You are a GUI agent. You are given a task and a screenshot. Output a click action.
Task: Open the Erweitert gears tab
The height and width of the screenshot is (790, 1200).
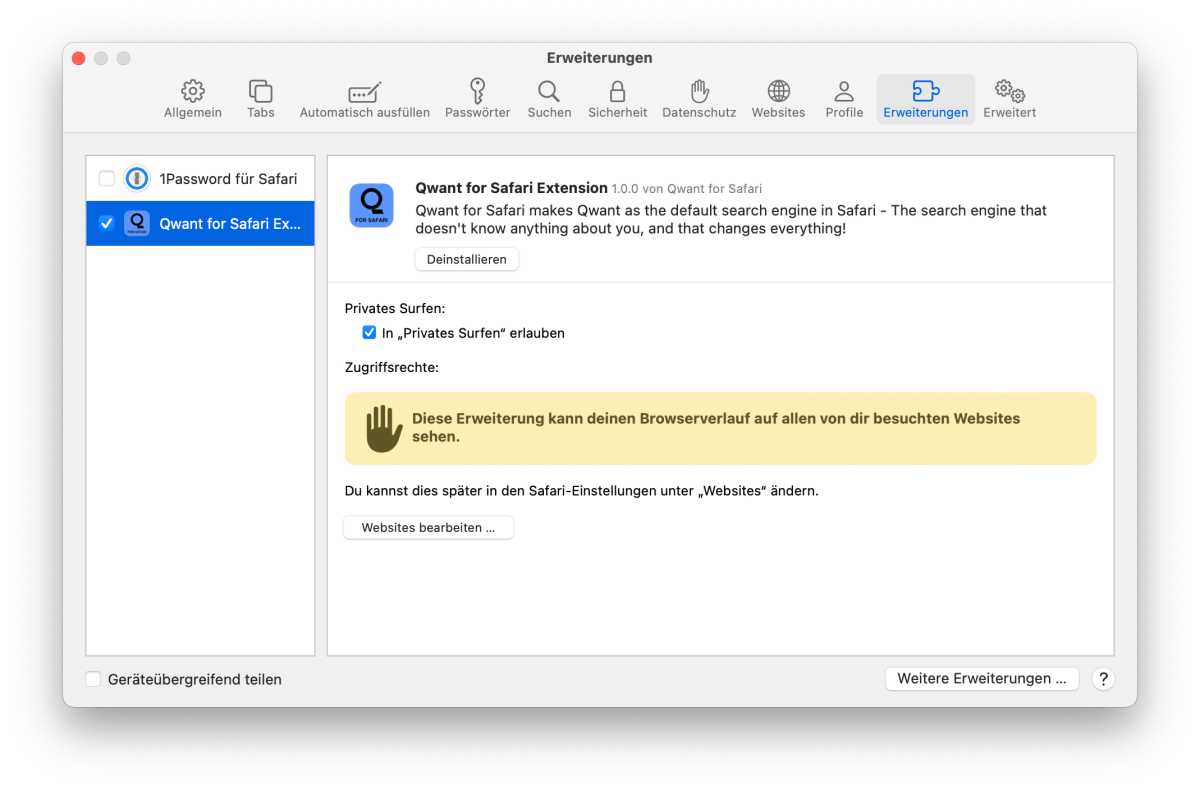tap(1009, 99)
